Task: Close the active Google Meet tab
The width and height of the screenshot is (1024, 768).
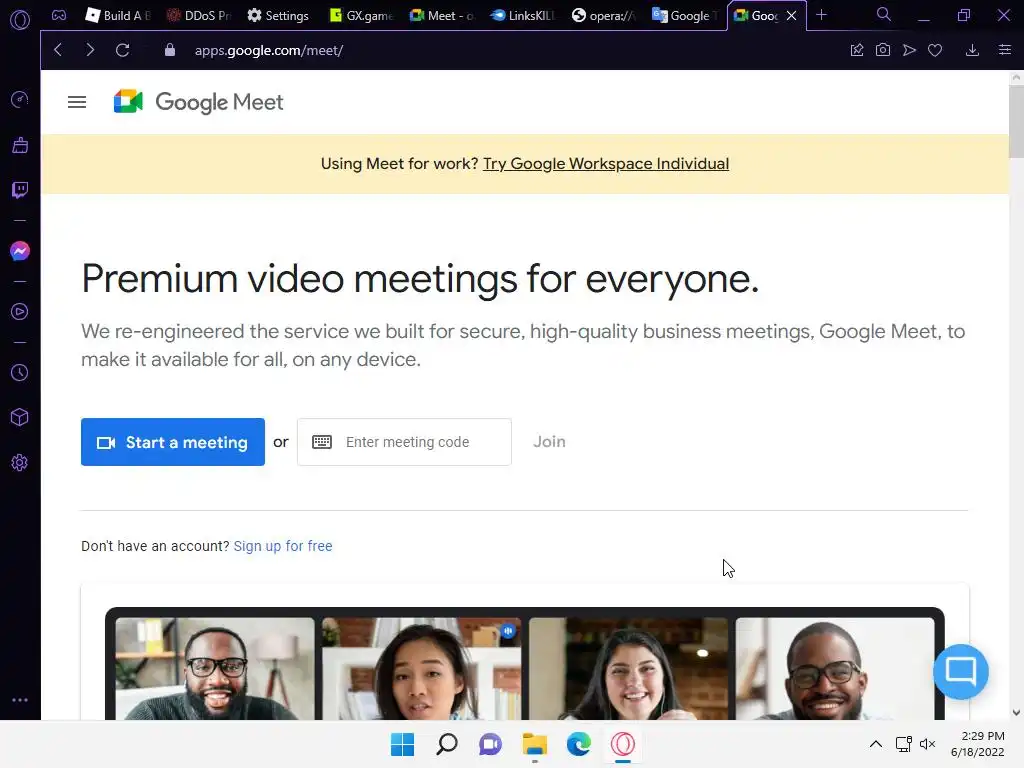Action: 792,16
